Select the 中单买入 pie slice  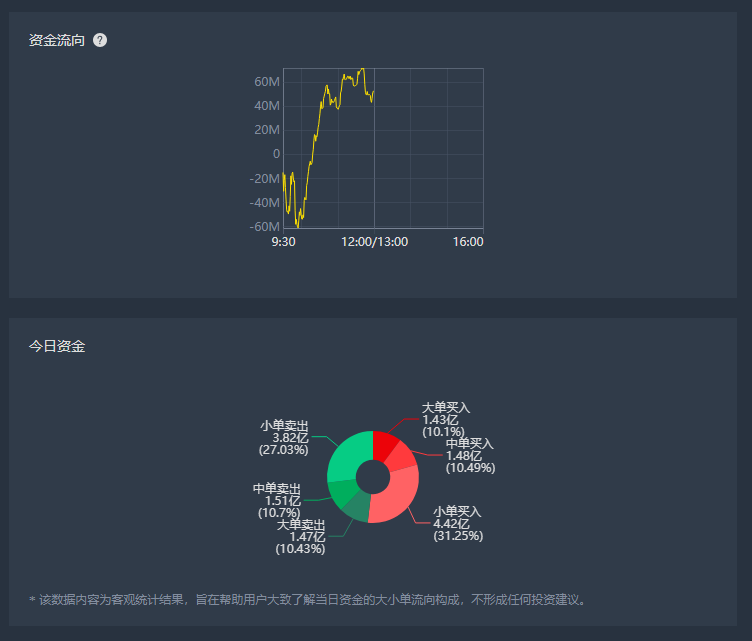402,457
